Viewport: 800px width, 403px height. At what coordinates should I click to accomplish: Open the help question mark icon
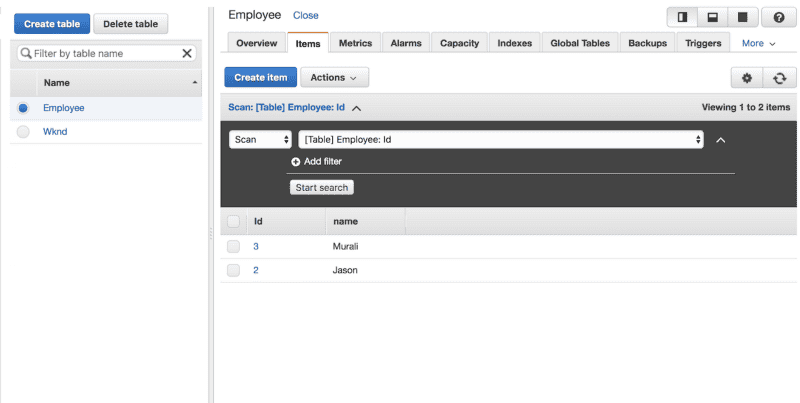click(x=778, y=18)
